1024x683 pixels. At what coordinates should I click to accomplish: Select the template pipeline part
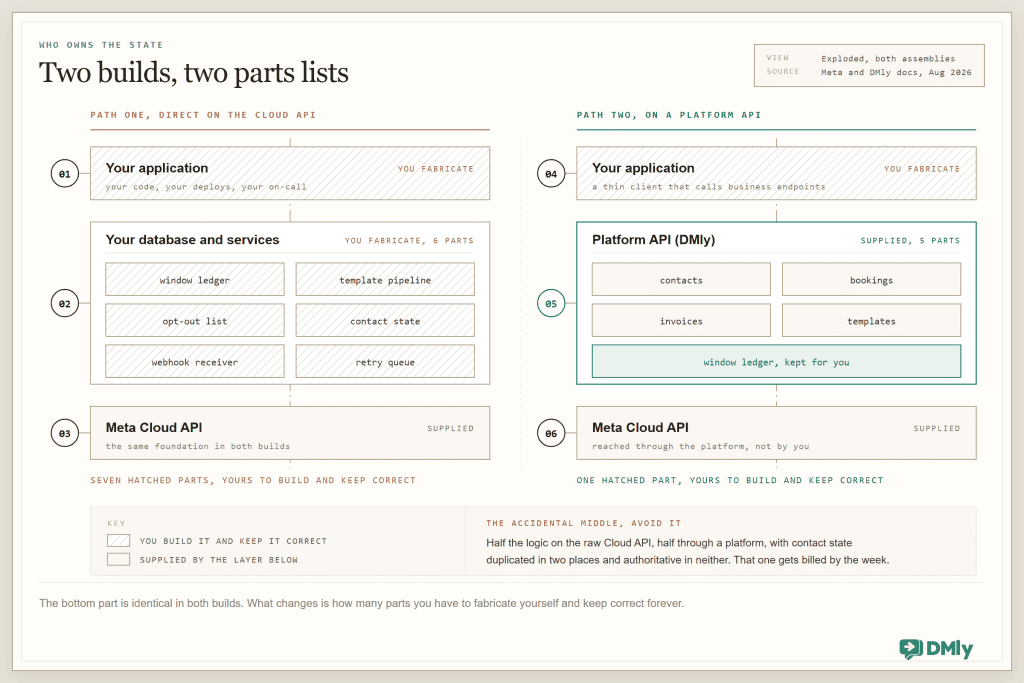pos(385,279)
